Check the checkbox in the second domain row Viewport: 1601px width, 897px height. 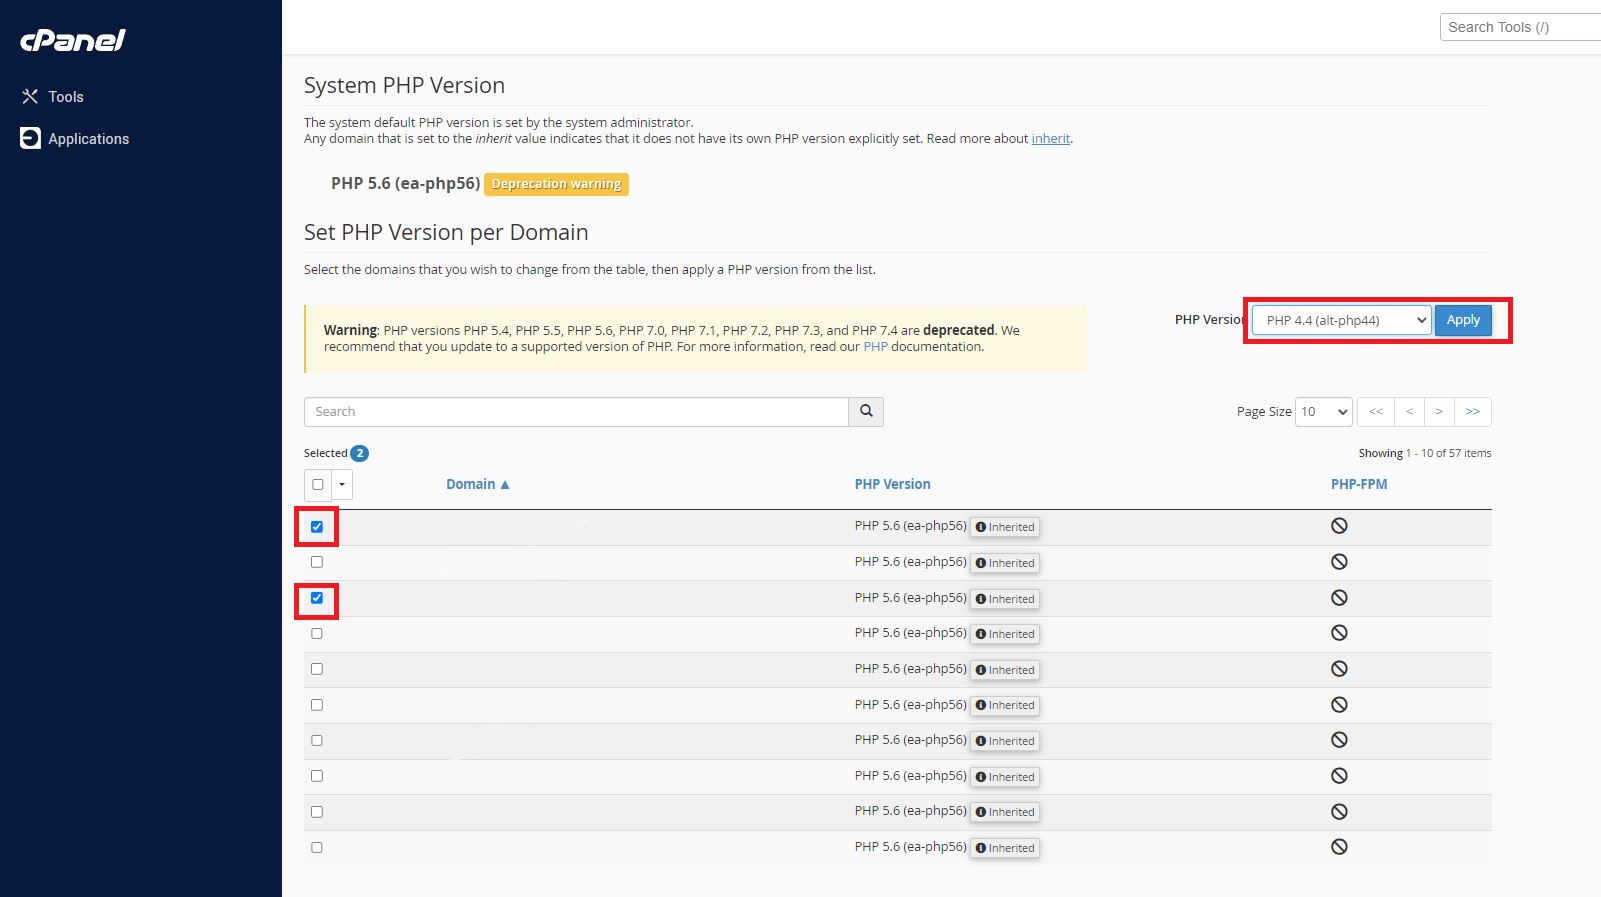coord(317,562)
